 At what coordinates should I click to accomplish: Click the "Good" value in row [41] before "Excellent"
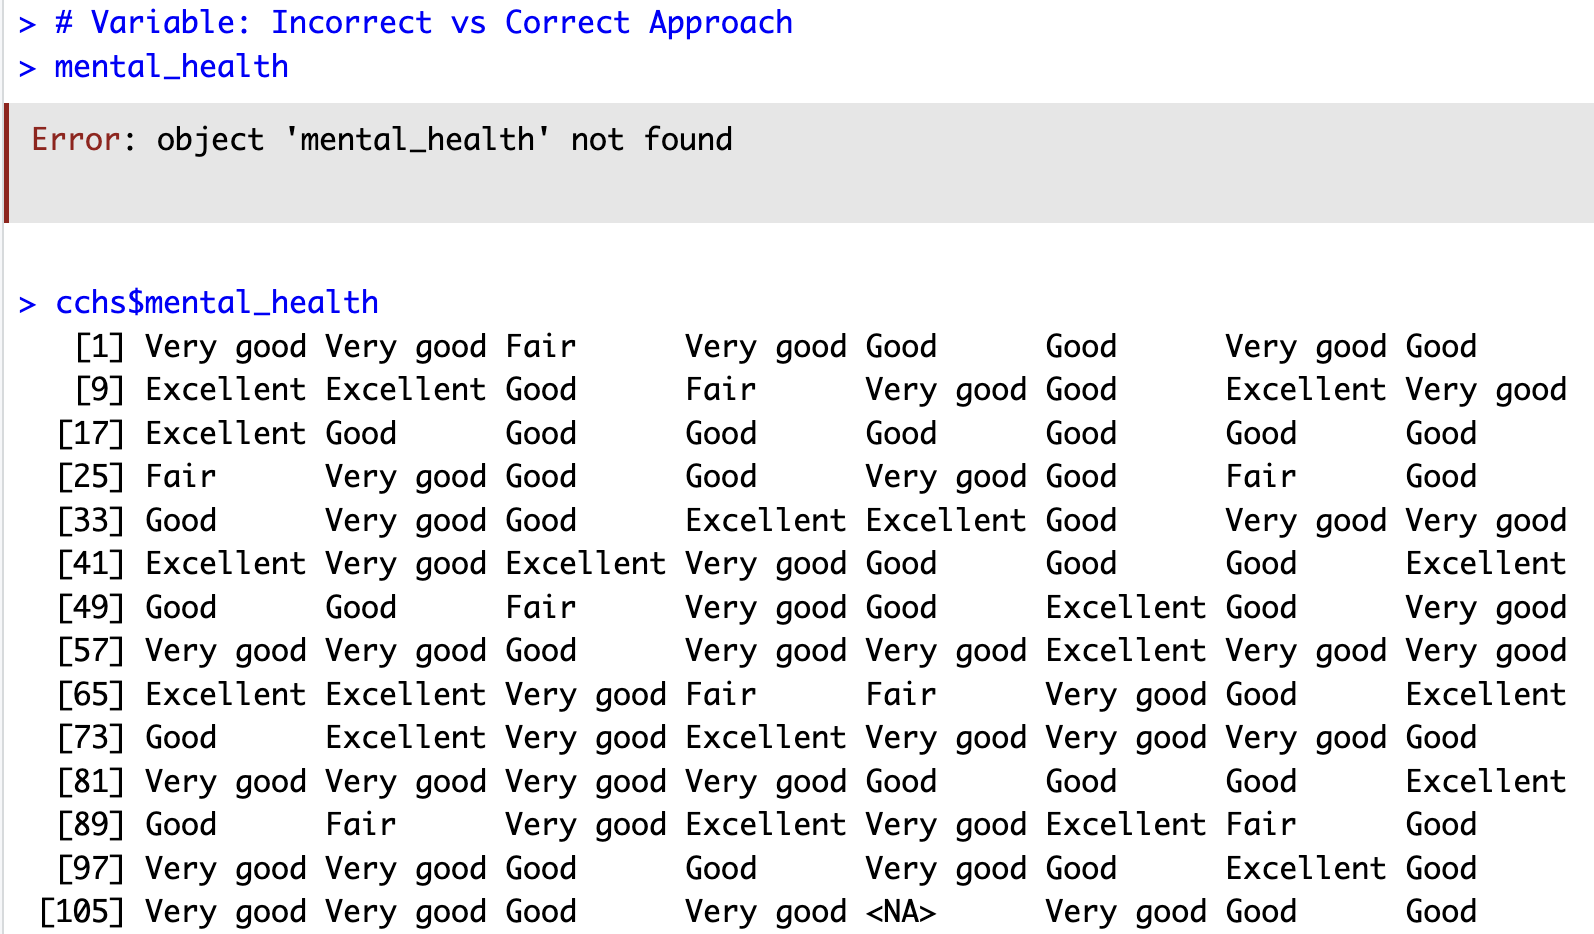coord(1261,564)
